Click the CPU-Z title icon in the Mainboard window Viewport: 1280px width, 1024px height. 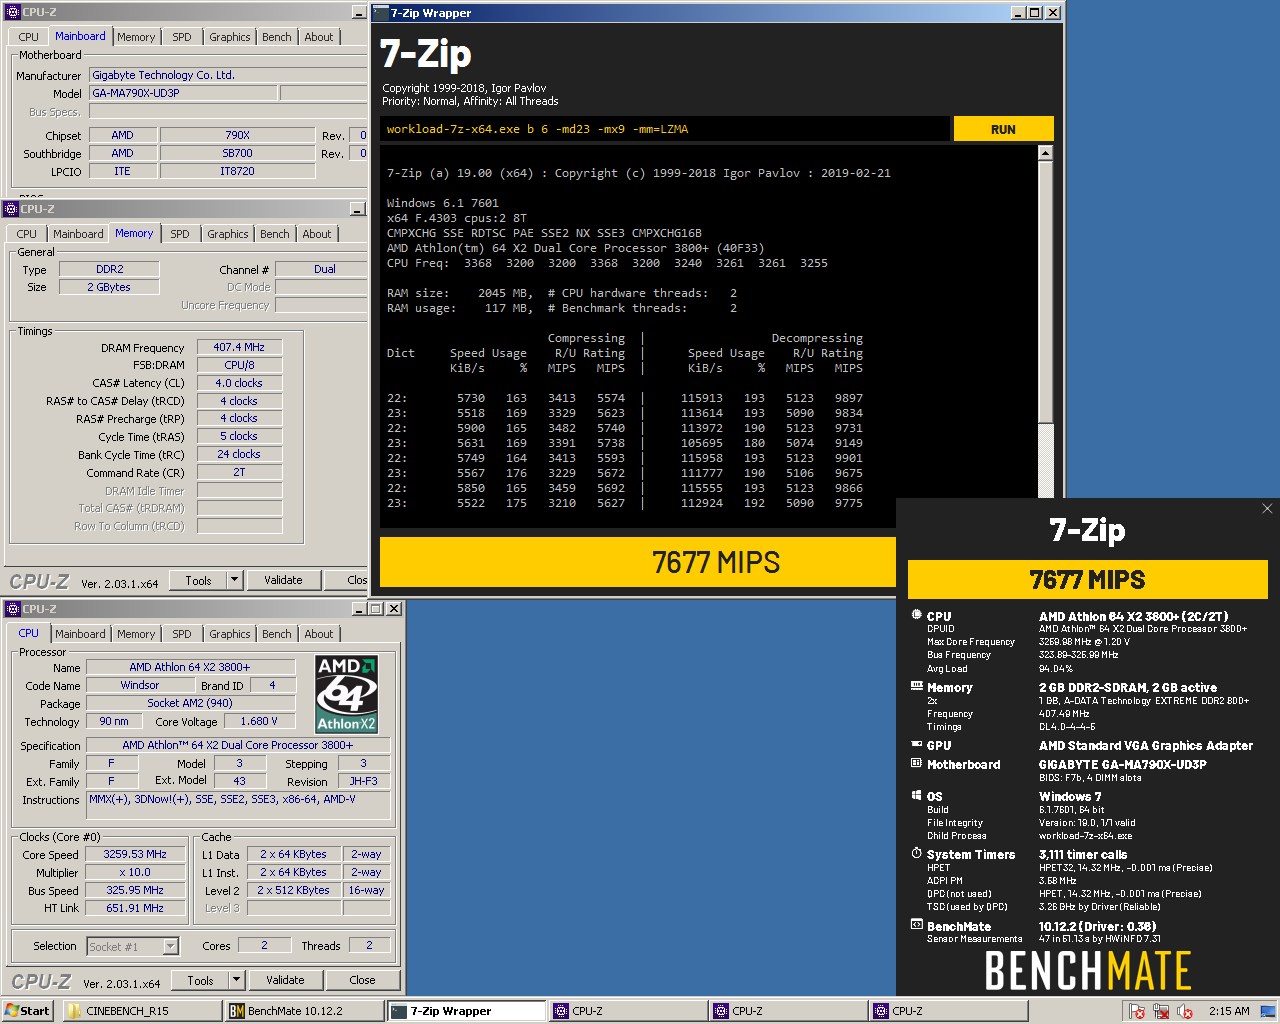tap(12, 12)
